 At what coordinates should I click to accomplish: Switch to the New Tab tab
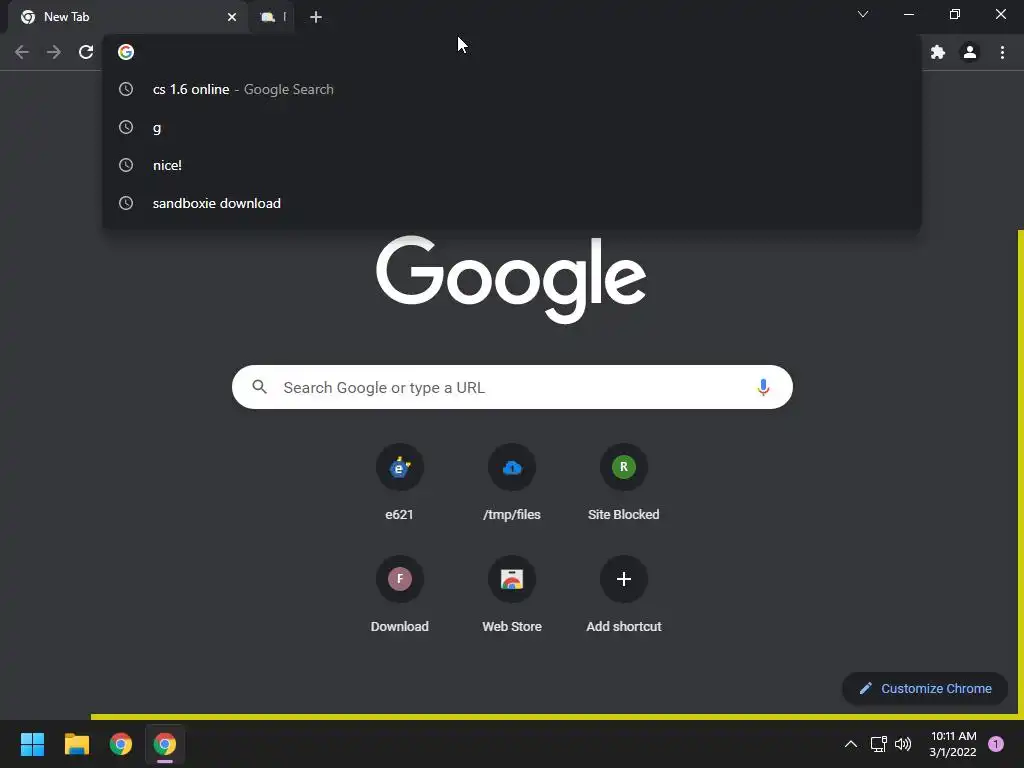tap(127, 17)
